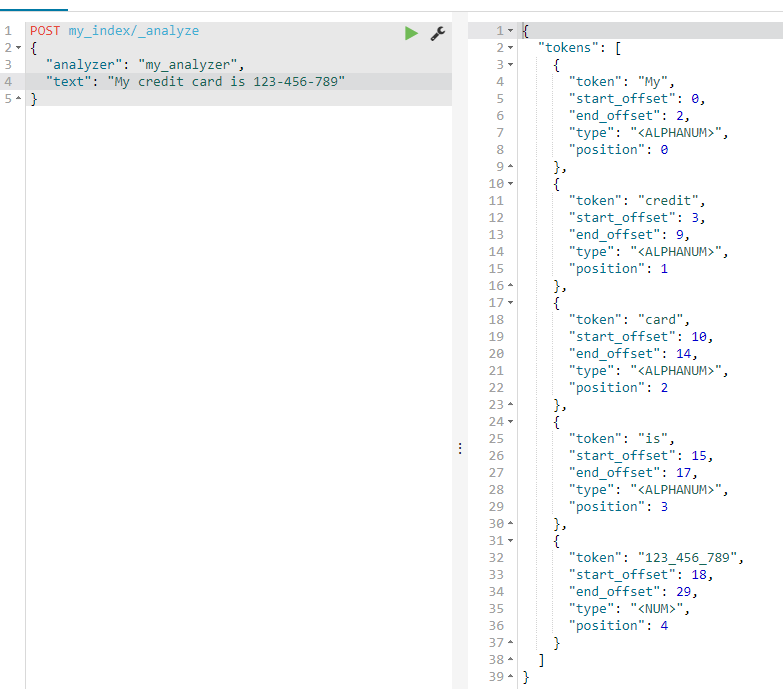
Task: Click the "is" token value
Action: coord(653,439)
